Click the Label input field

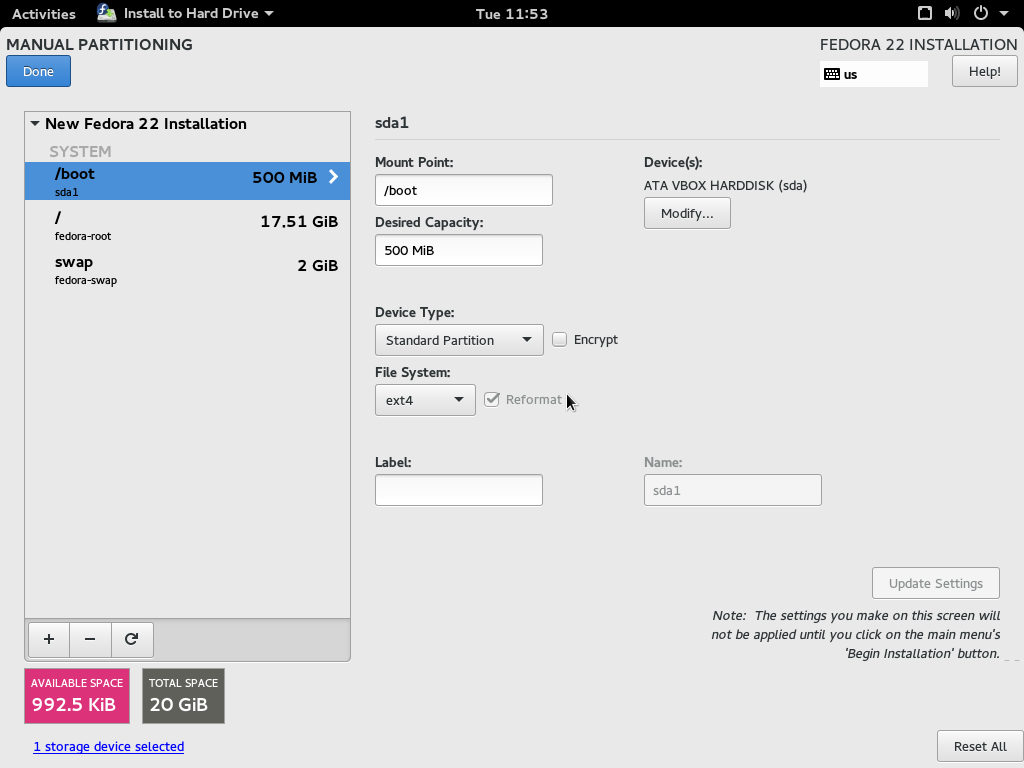click(x=458, y=490)
